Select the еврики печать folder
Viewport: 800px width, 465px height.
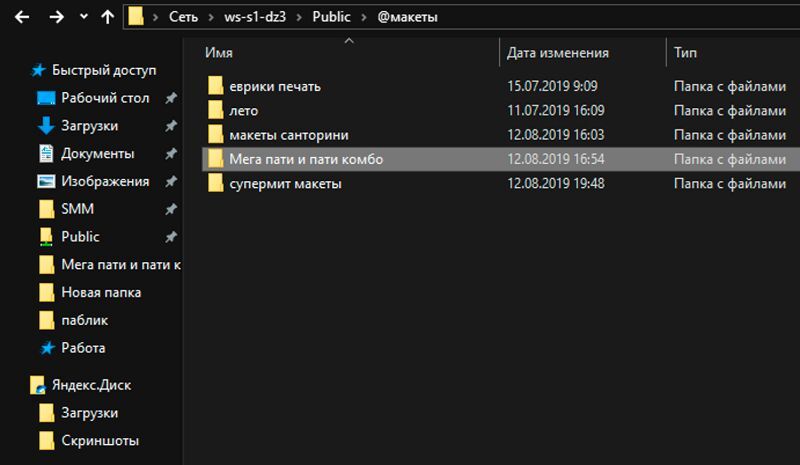pyautogui.click(x=274, y=86)
